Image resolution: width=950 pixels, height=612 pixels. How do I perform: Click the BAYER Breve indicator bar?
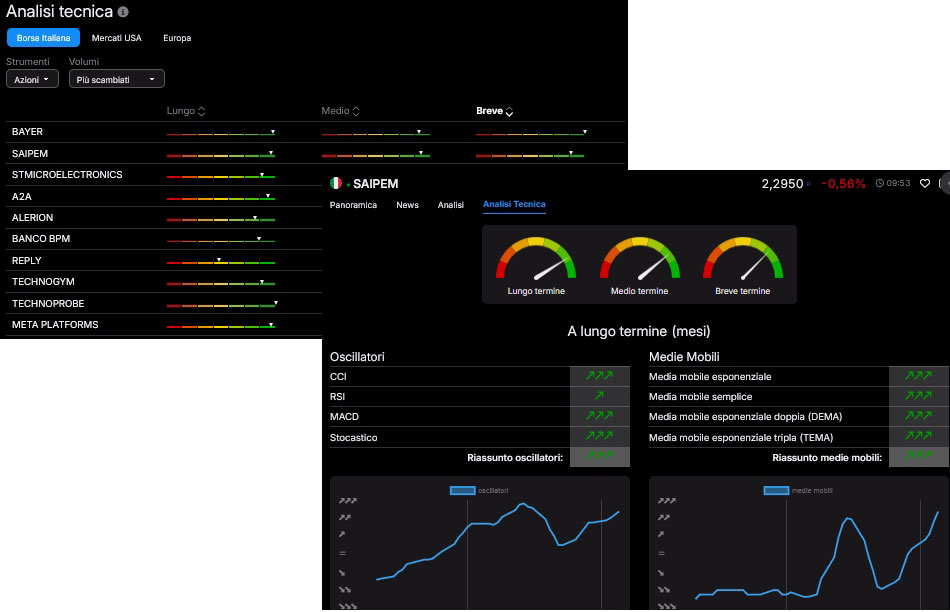click(x=531, y=133)
